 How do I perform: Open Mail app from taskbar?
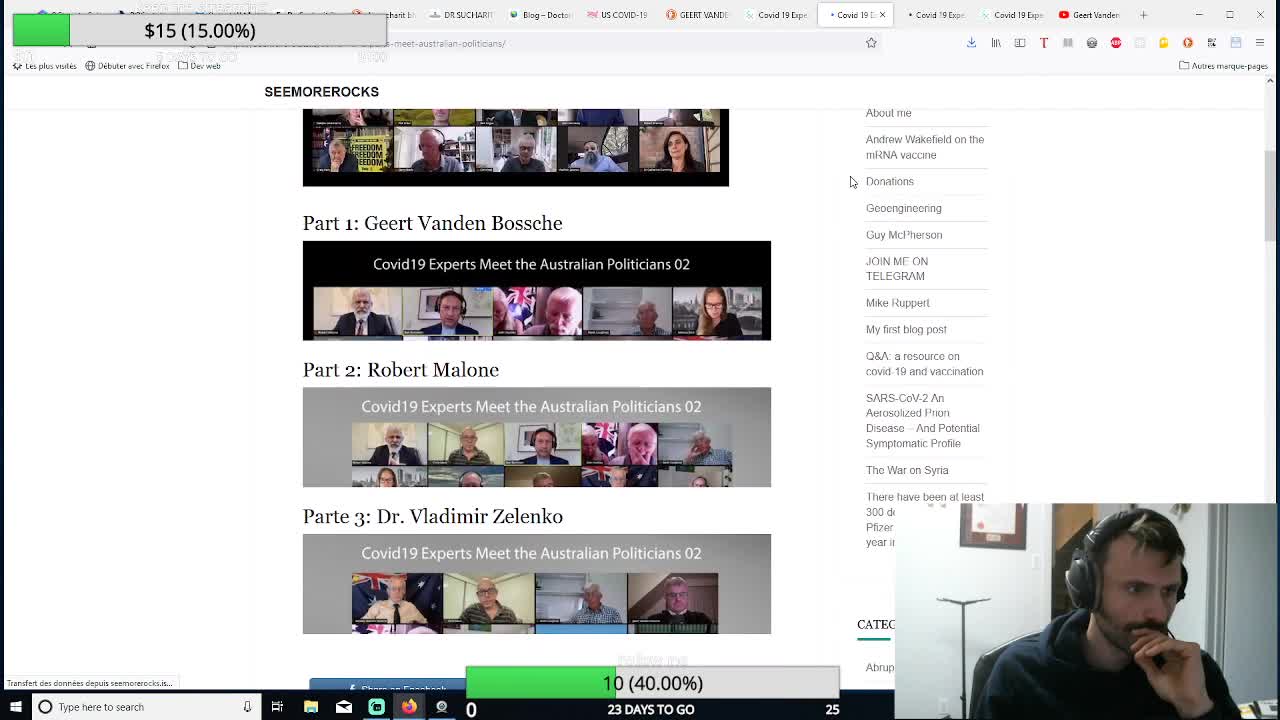pos(344,707)
